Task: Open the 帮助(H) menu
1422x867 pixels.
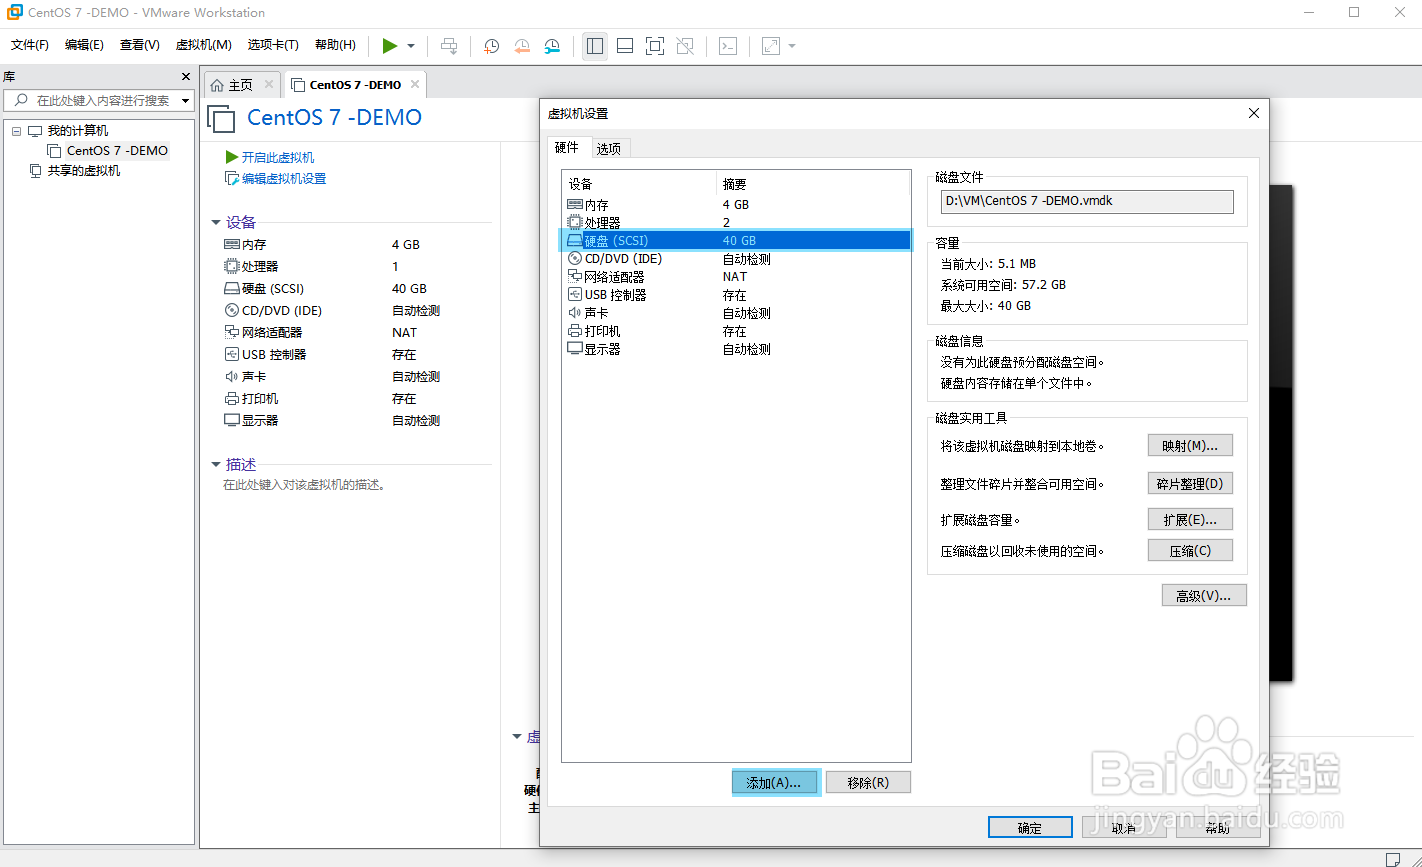Action: [335, 45]
